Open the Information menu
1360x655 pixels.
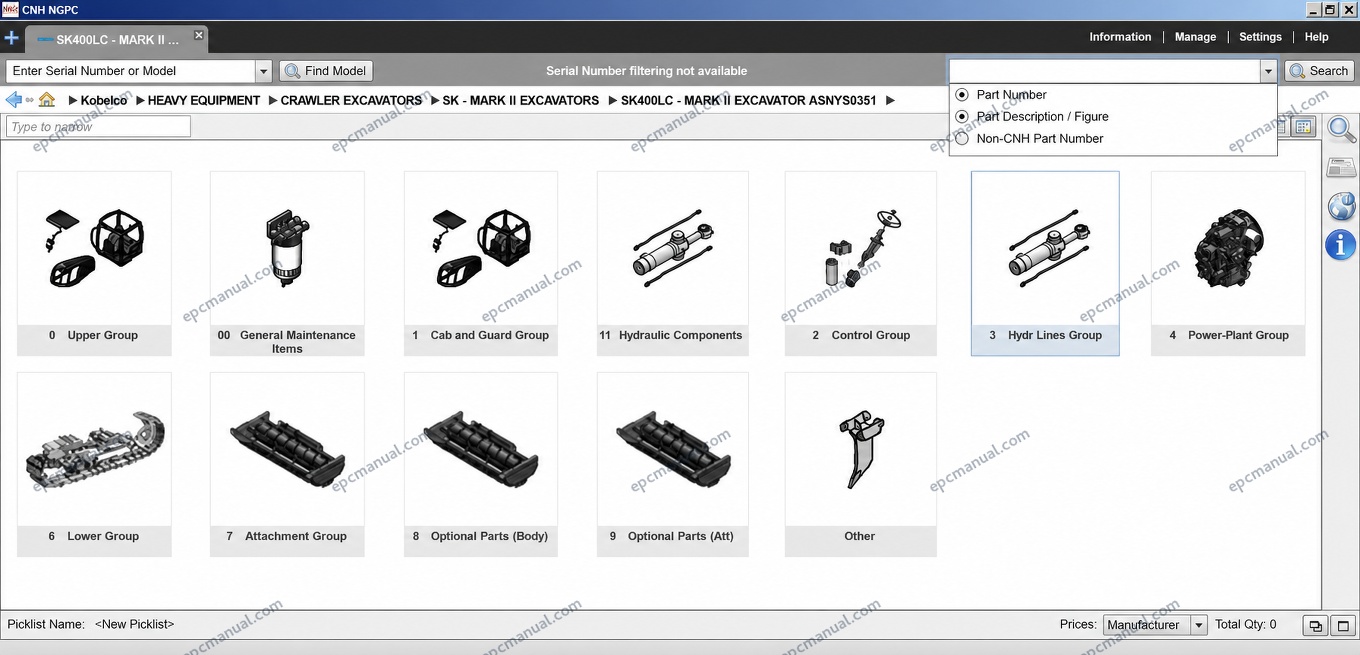coord(1120,37)
